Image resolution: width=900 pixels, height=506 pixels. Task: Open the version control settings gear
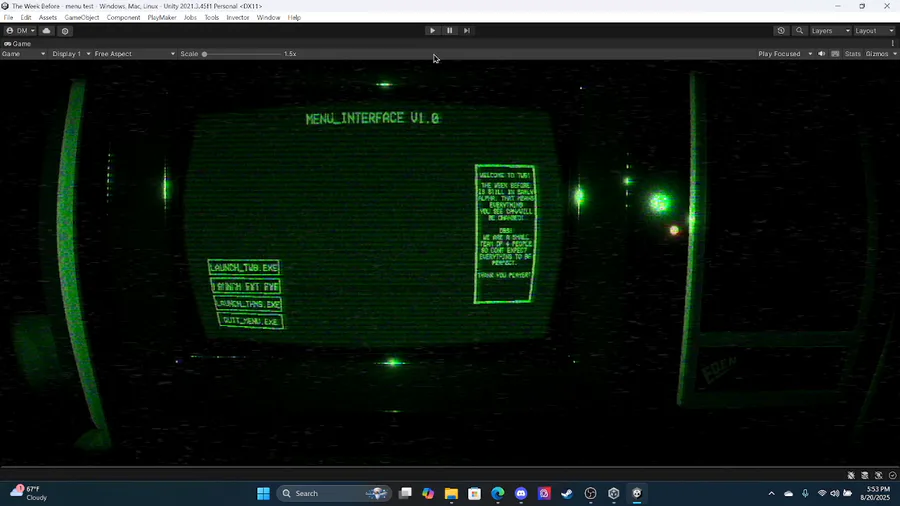pyautogui.click(x=65, y=31)
